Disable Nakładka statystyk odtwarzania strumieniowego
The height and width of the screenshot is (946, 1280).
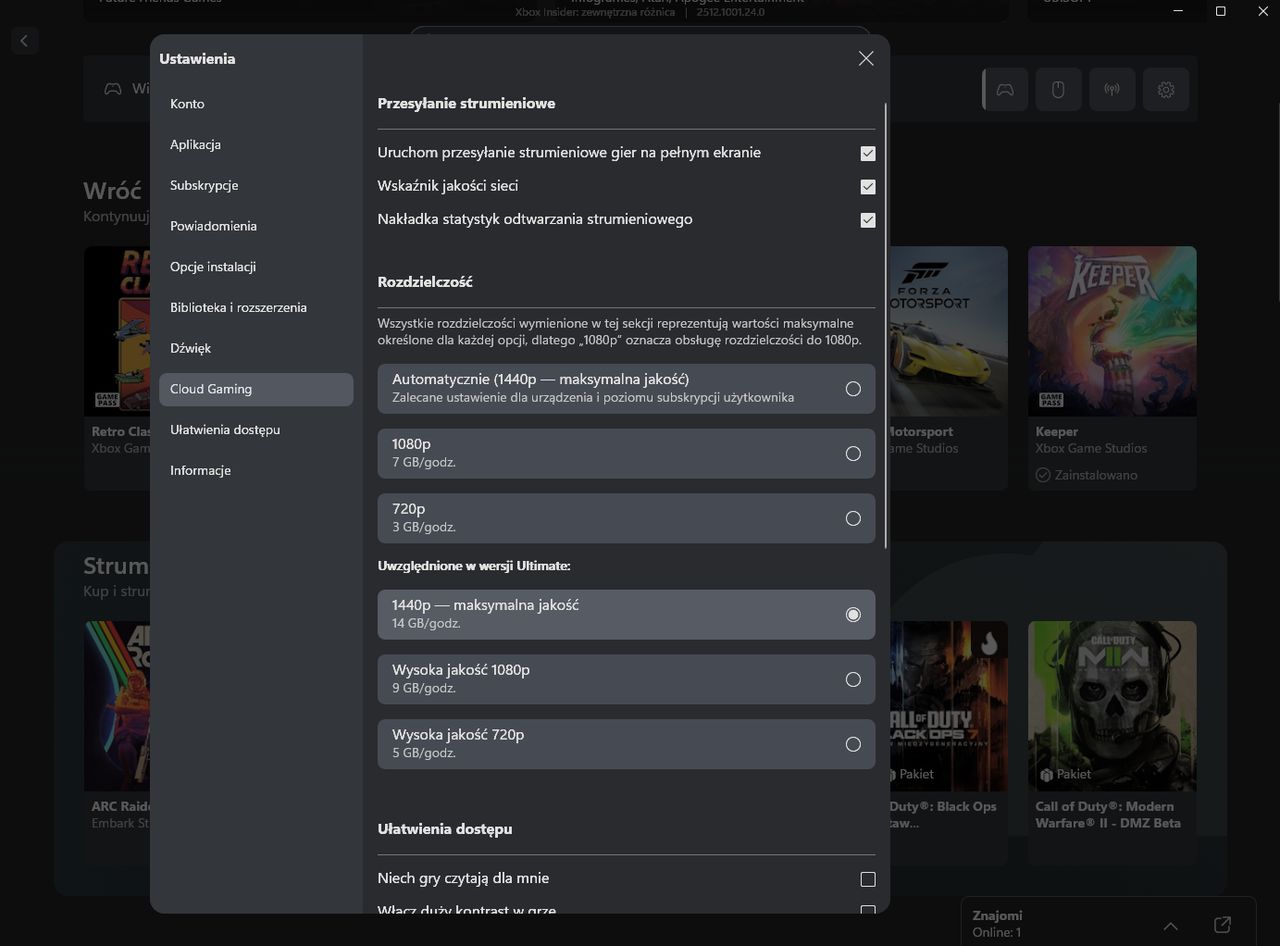(868, 220)
